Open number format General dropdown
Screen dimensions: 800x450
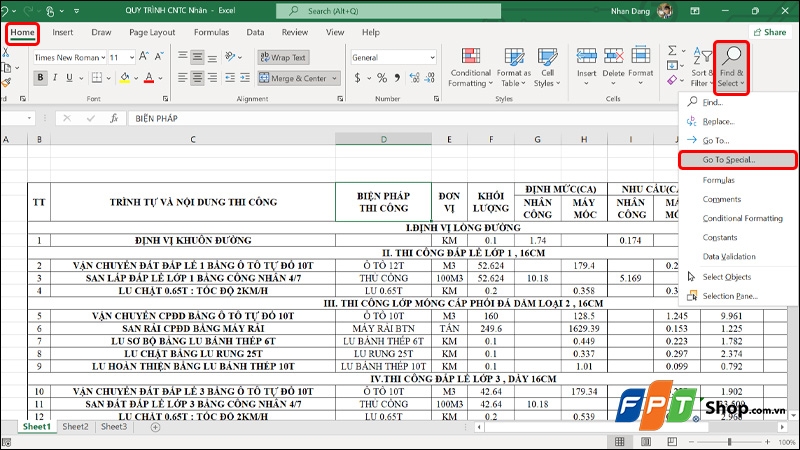432,58
